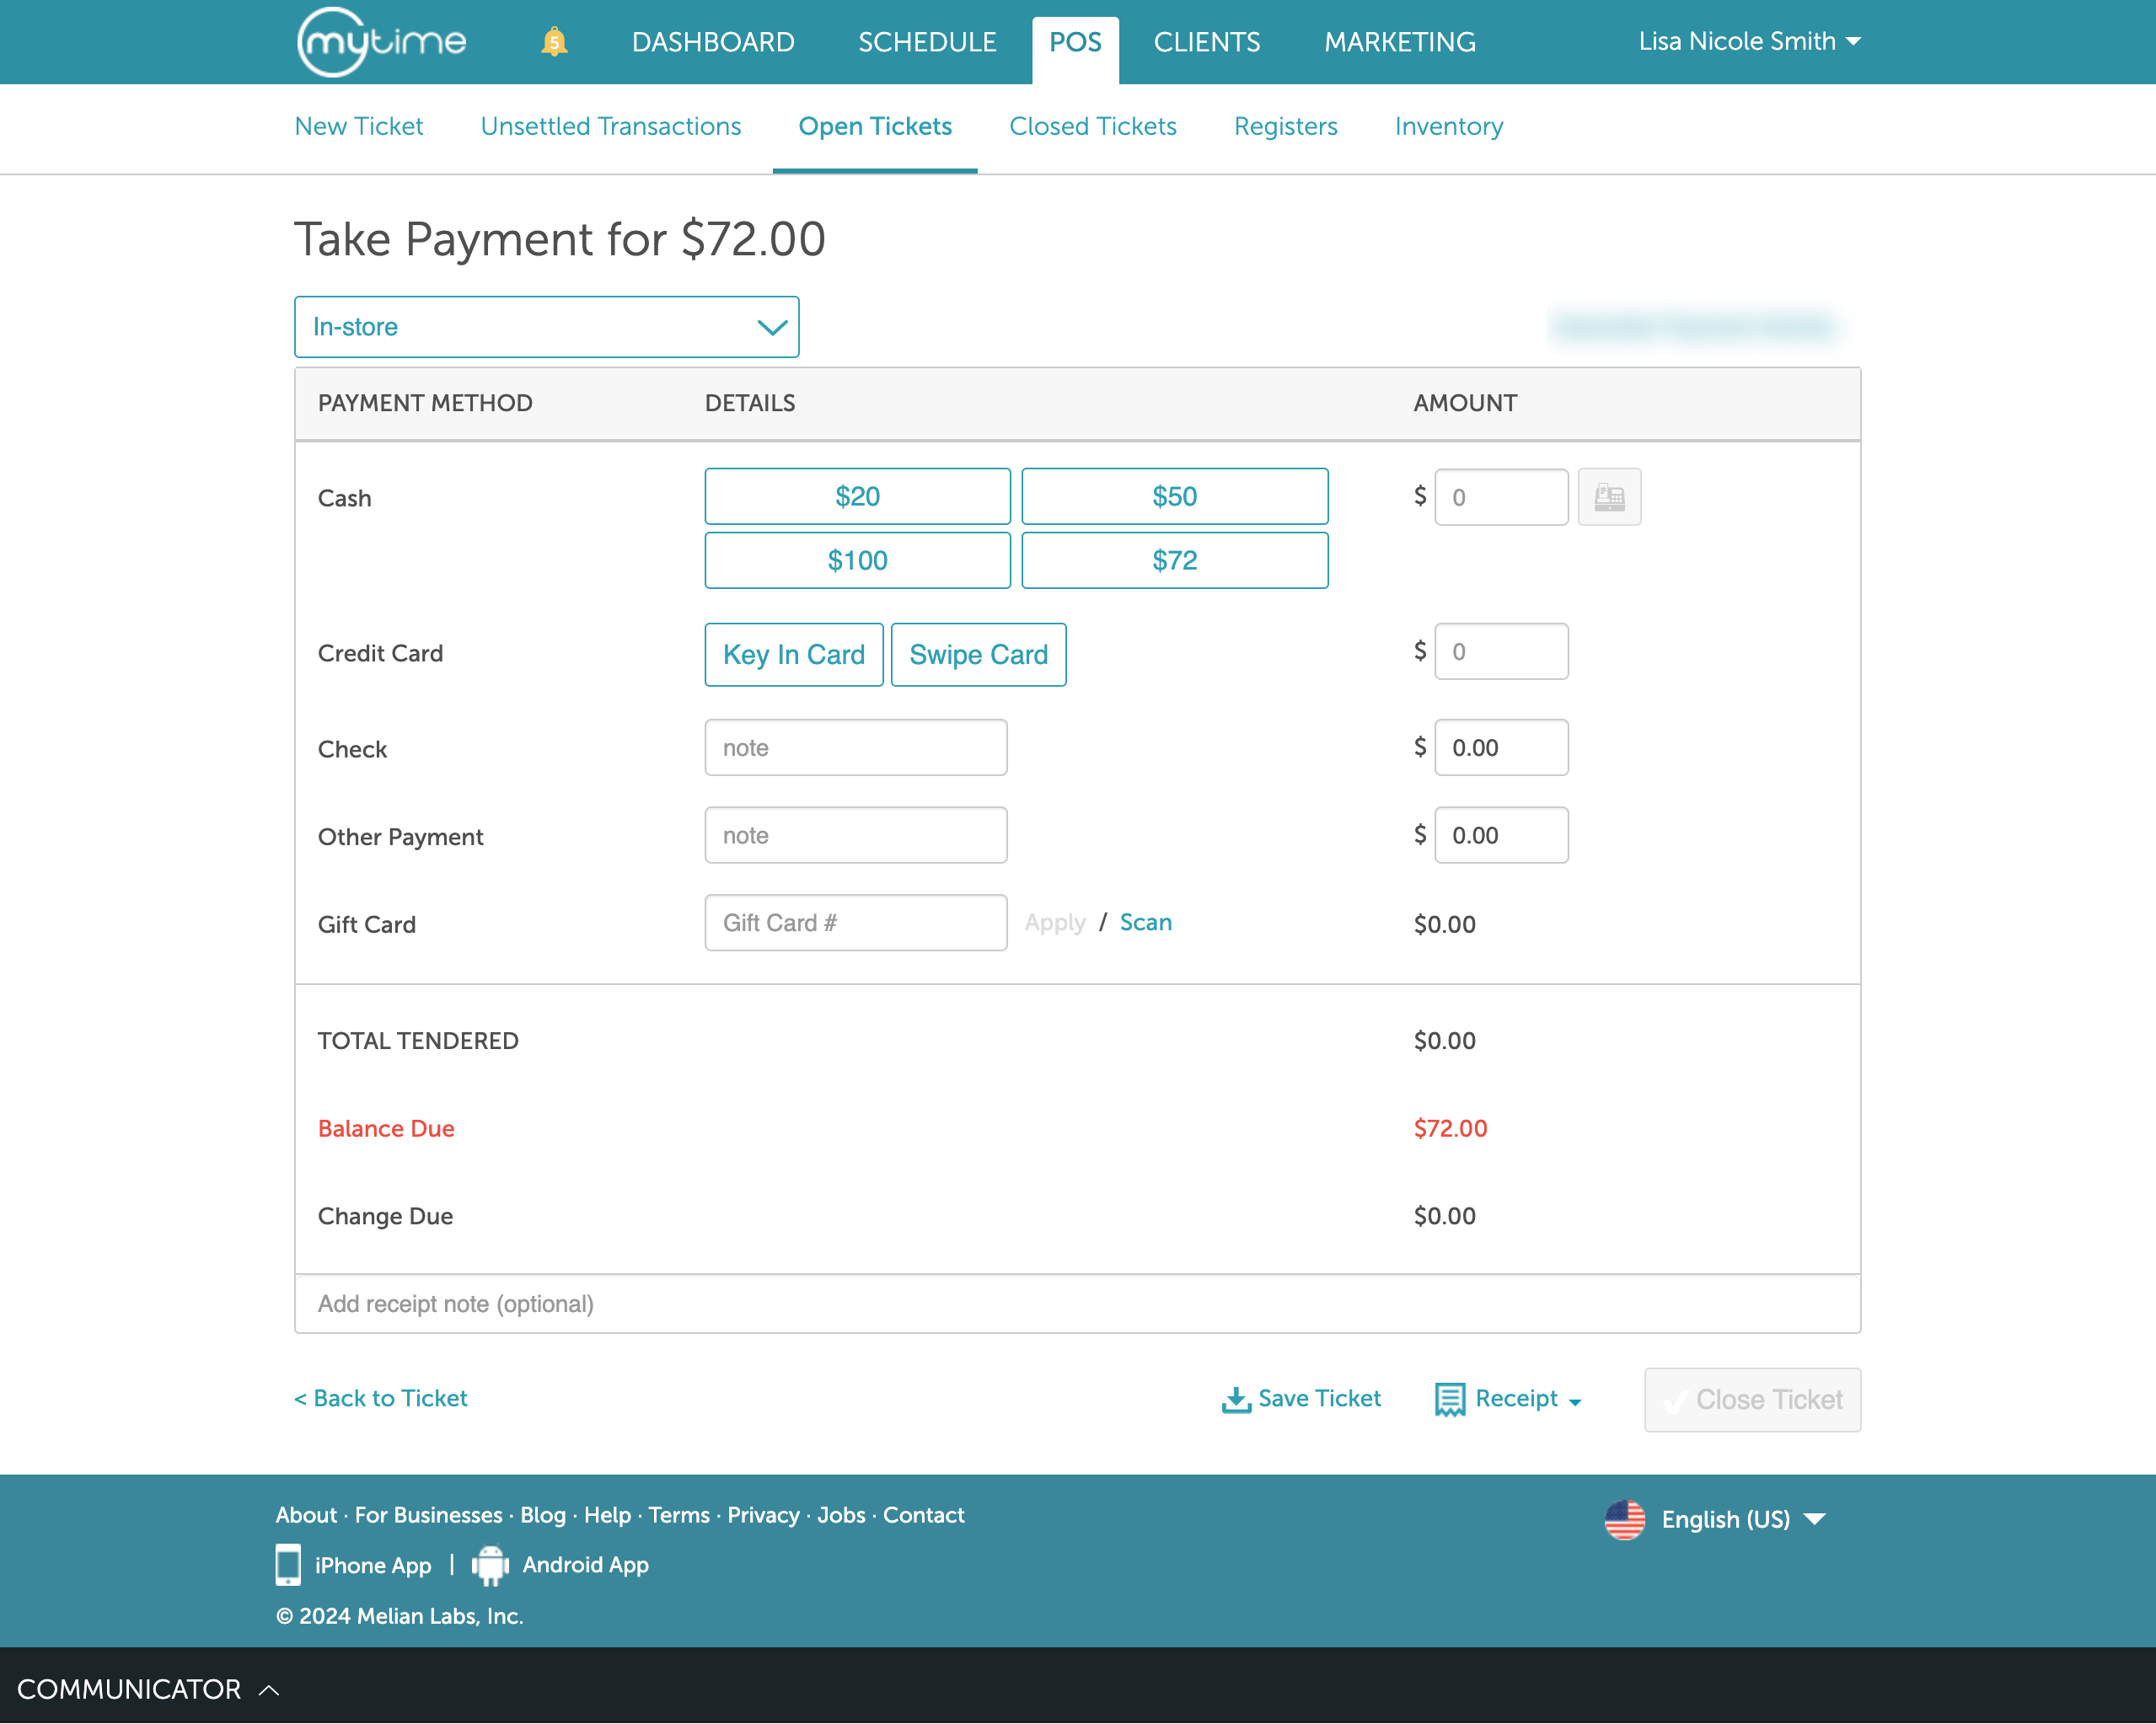Open the In-store payment type dropdown
This screenshot has height=1724, width=2156.
(x=546, y=327)
